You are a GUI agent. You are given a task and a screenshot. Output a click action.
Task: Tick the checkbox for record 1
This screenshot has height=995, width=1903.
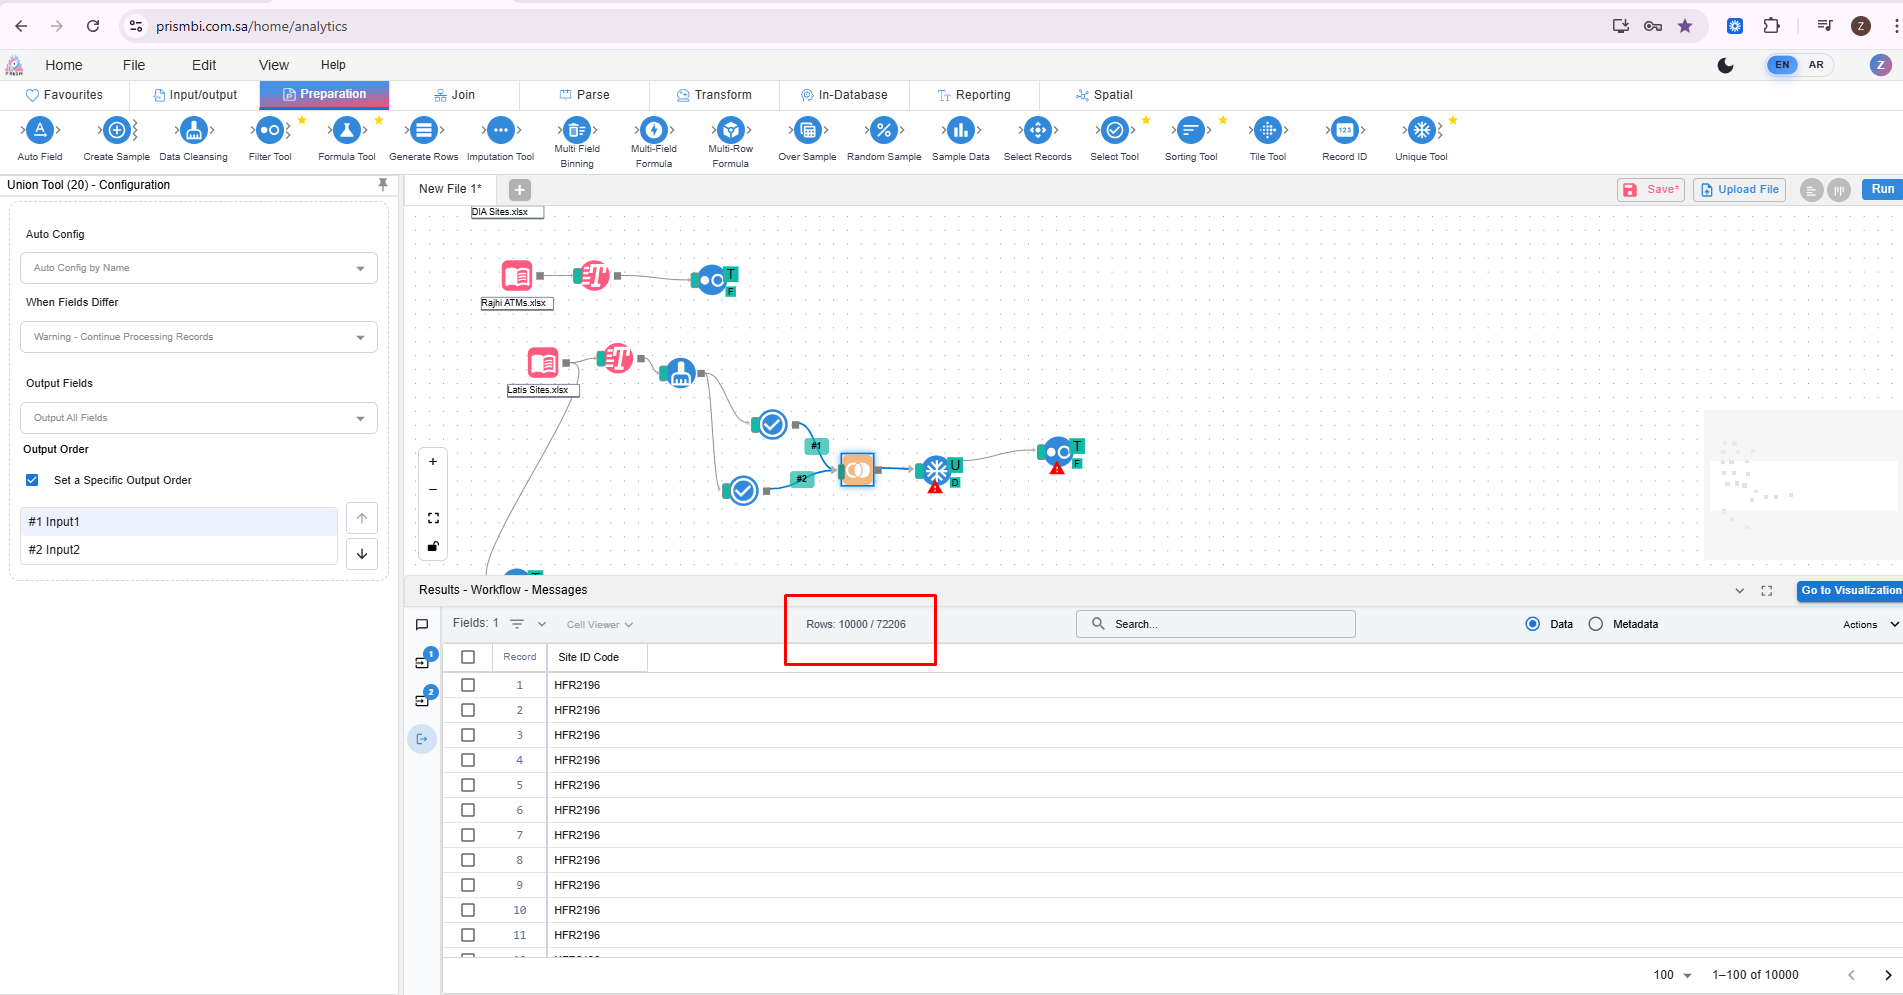click(x=468, y=685)
